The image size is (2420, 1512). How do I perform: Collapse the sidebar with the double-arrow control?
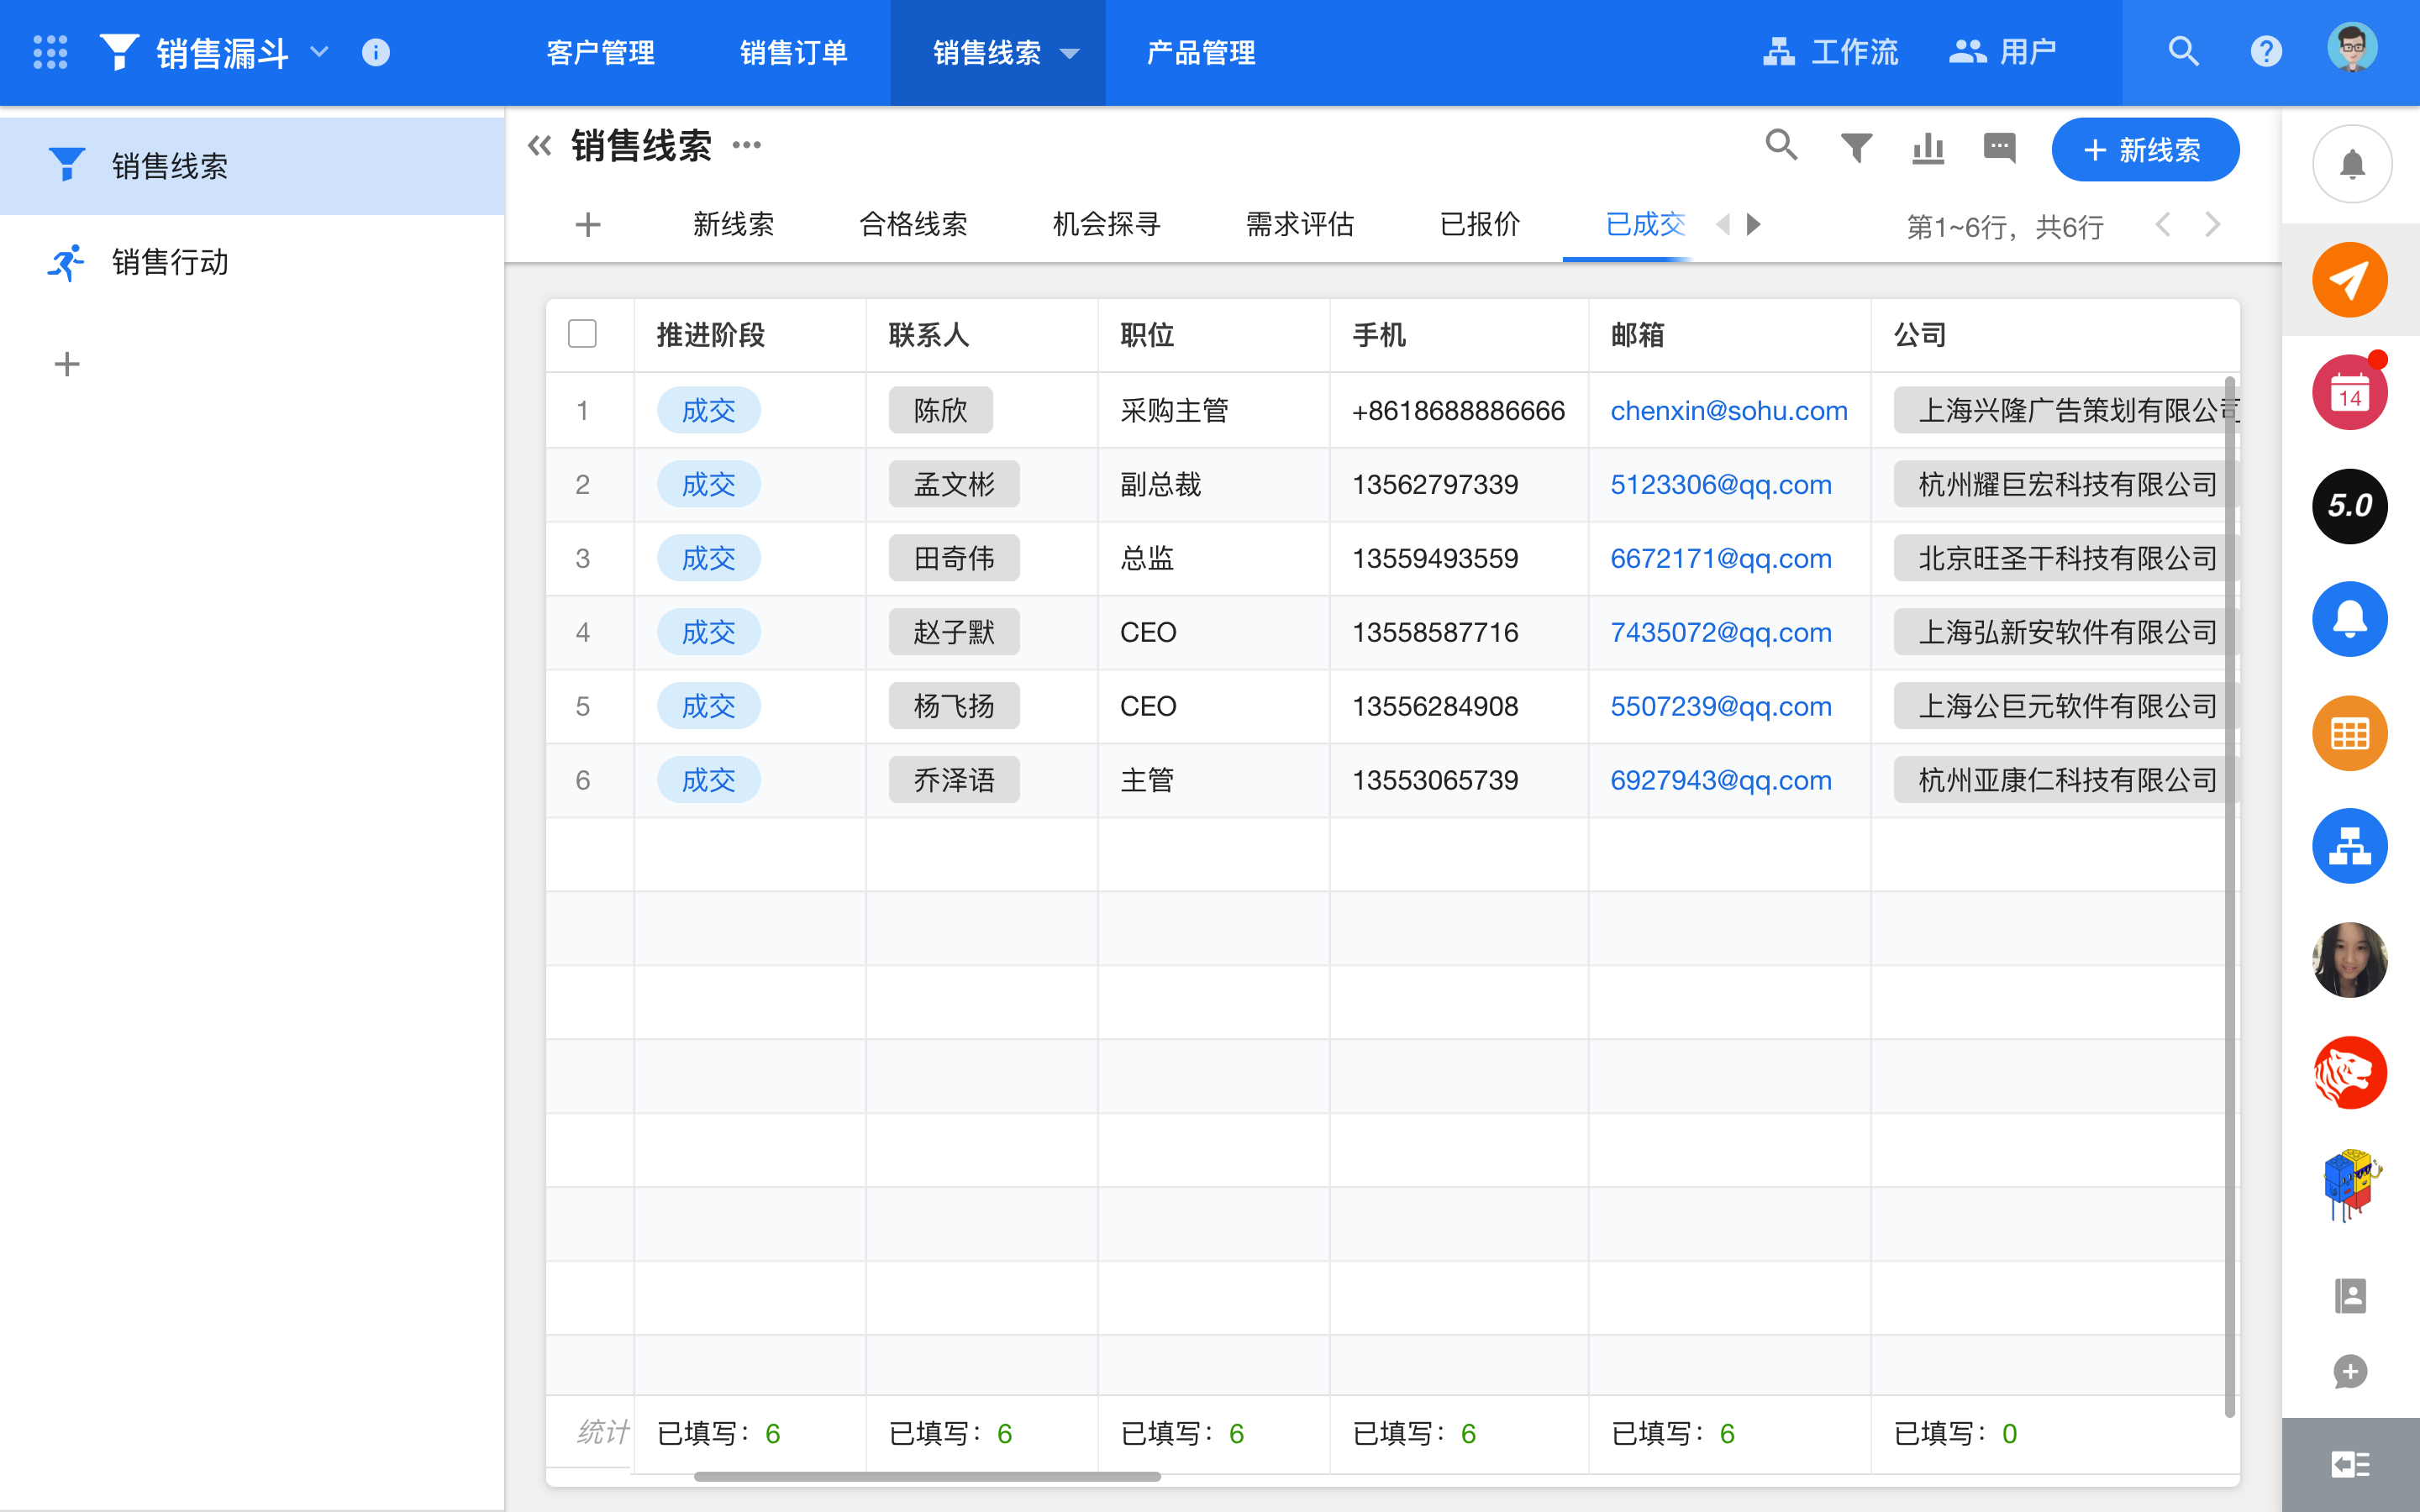coord(540,145)
